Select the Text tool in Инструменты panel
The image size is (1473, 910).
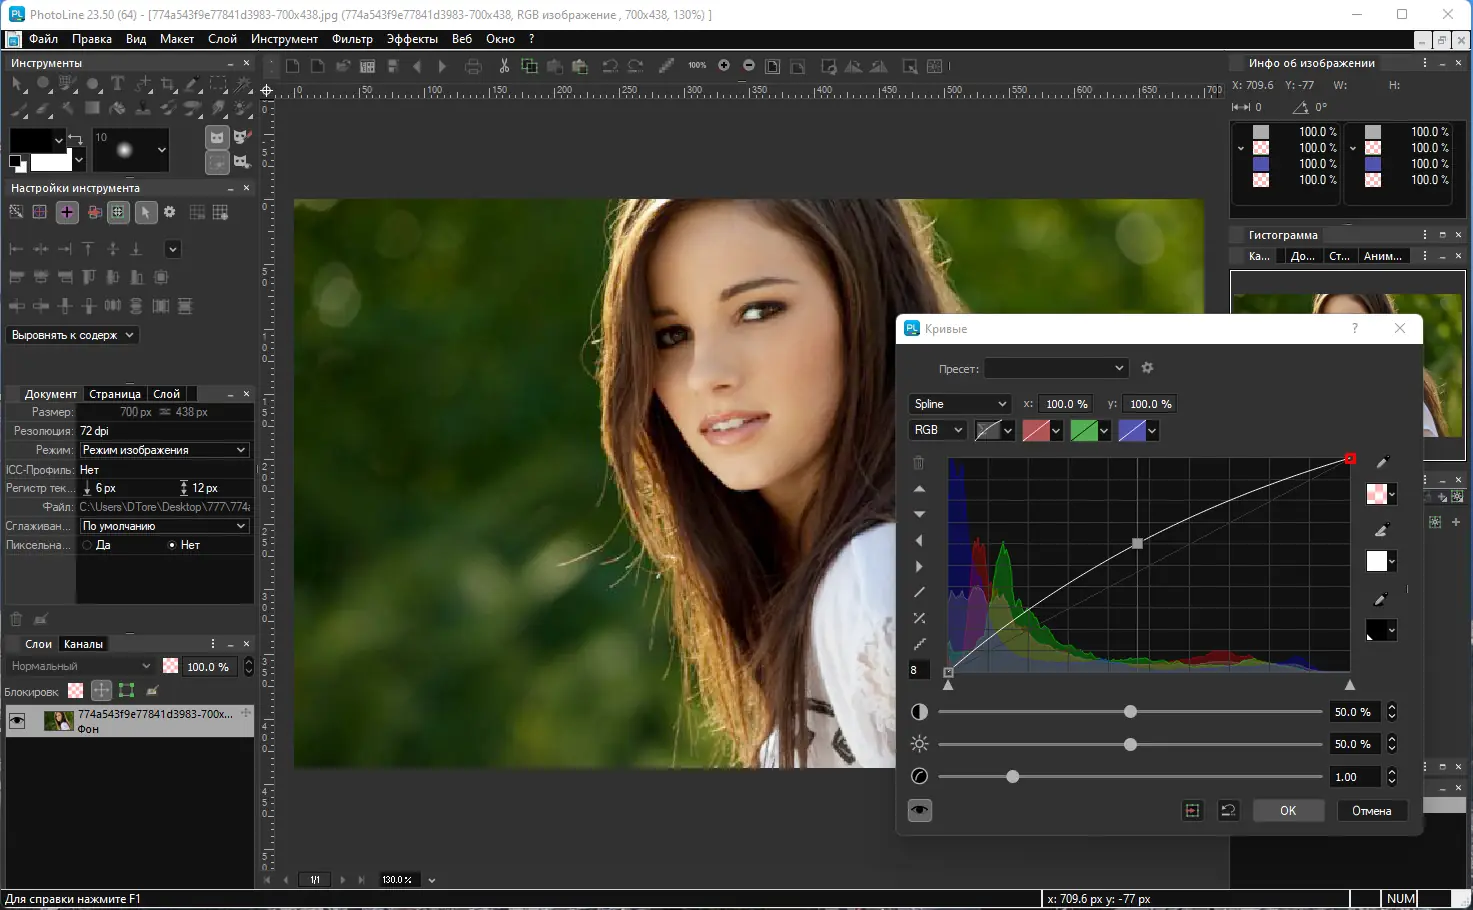point(117,84)
